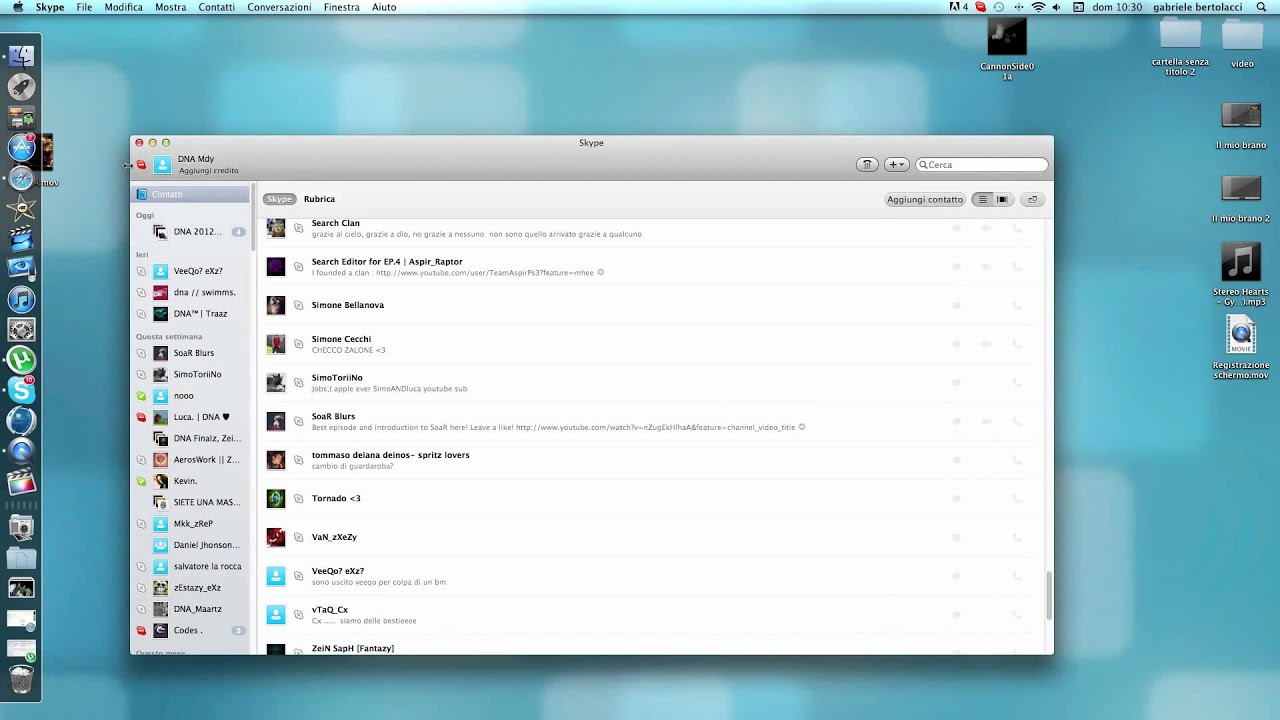The width and height of the screenshot is (1280, 720).
Task: Switch to compact card contact view
Action: [x=1002, y=199]
